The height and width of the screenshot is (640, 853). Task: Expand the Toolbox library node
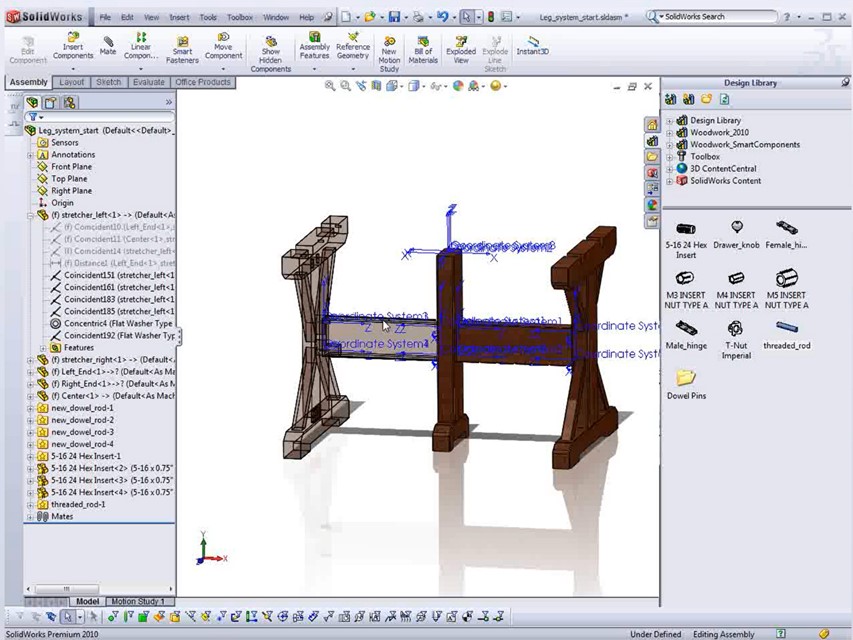pos(670,157)
